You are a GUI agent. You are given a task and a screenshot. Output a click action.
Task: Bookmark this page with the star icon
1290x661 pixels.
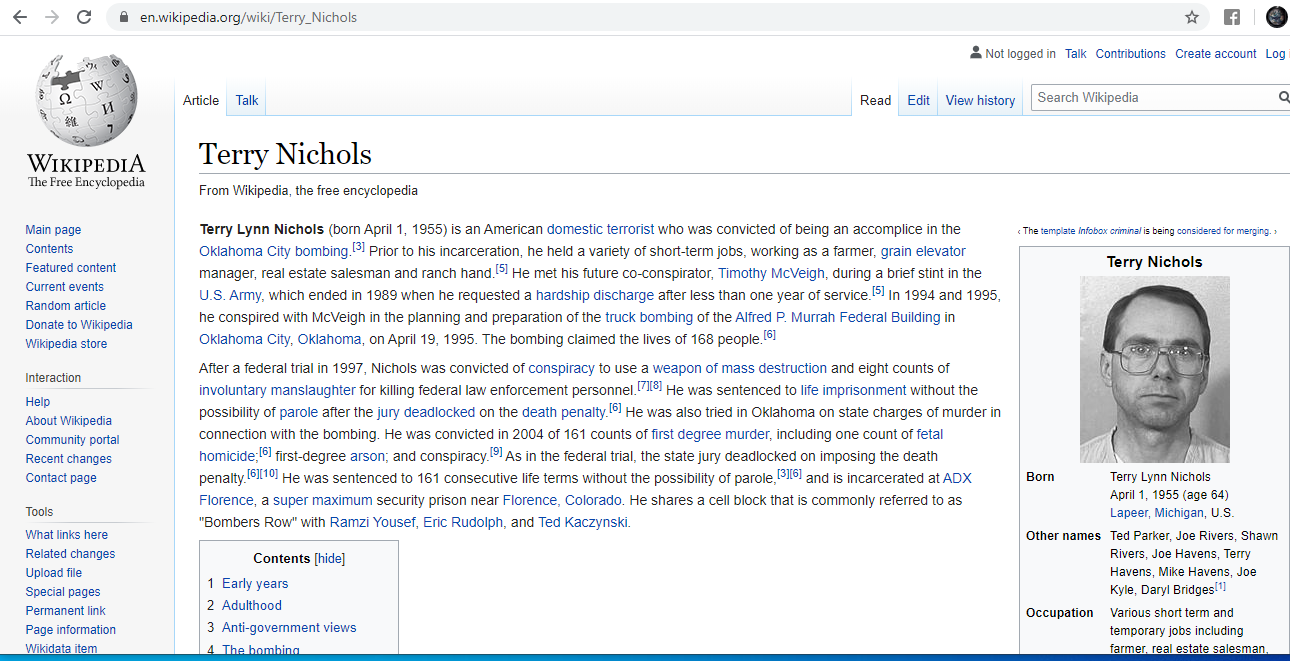[1192, 17]
